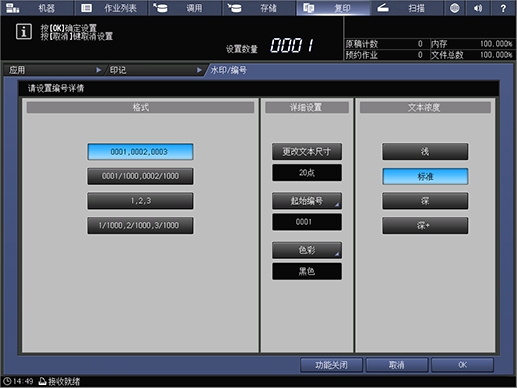Click the 黑色 color value field
The image size is (517, 388).
(307, 271)
